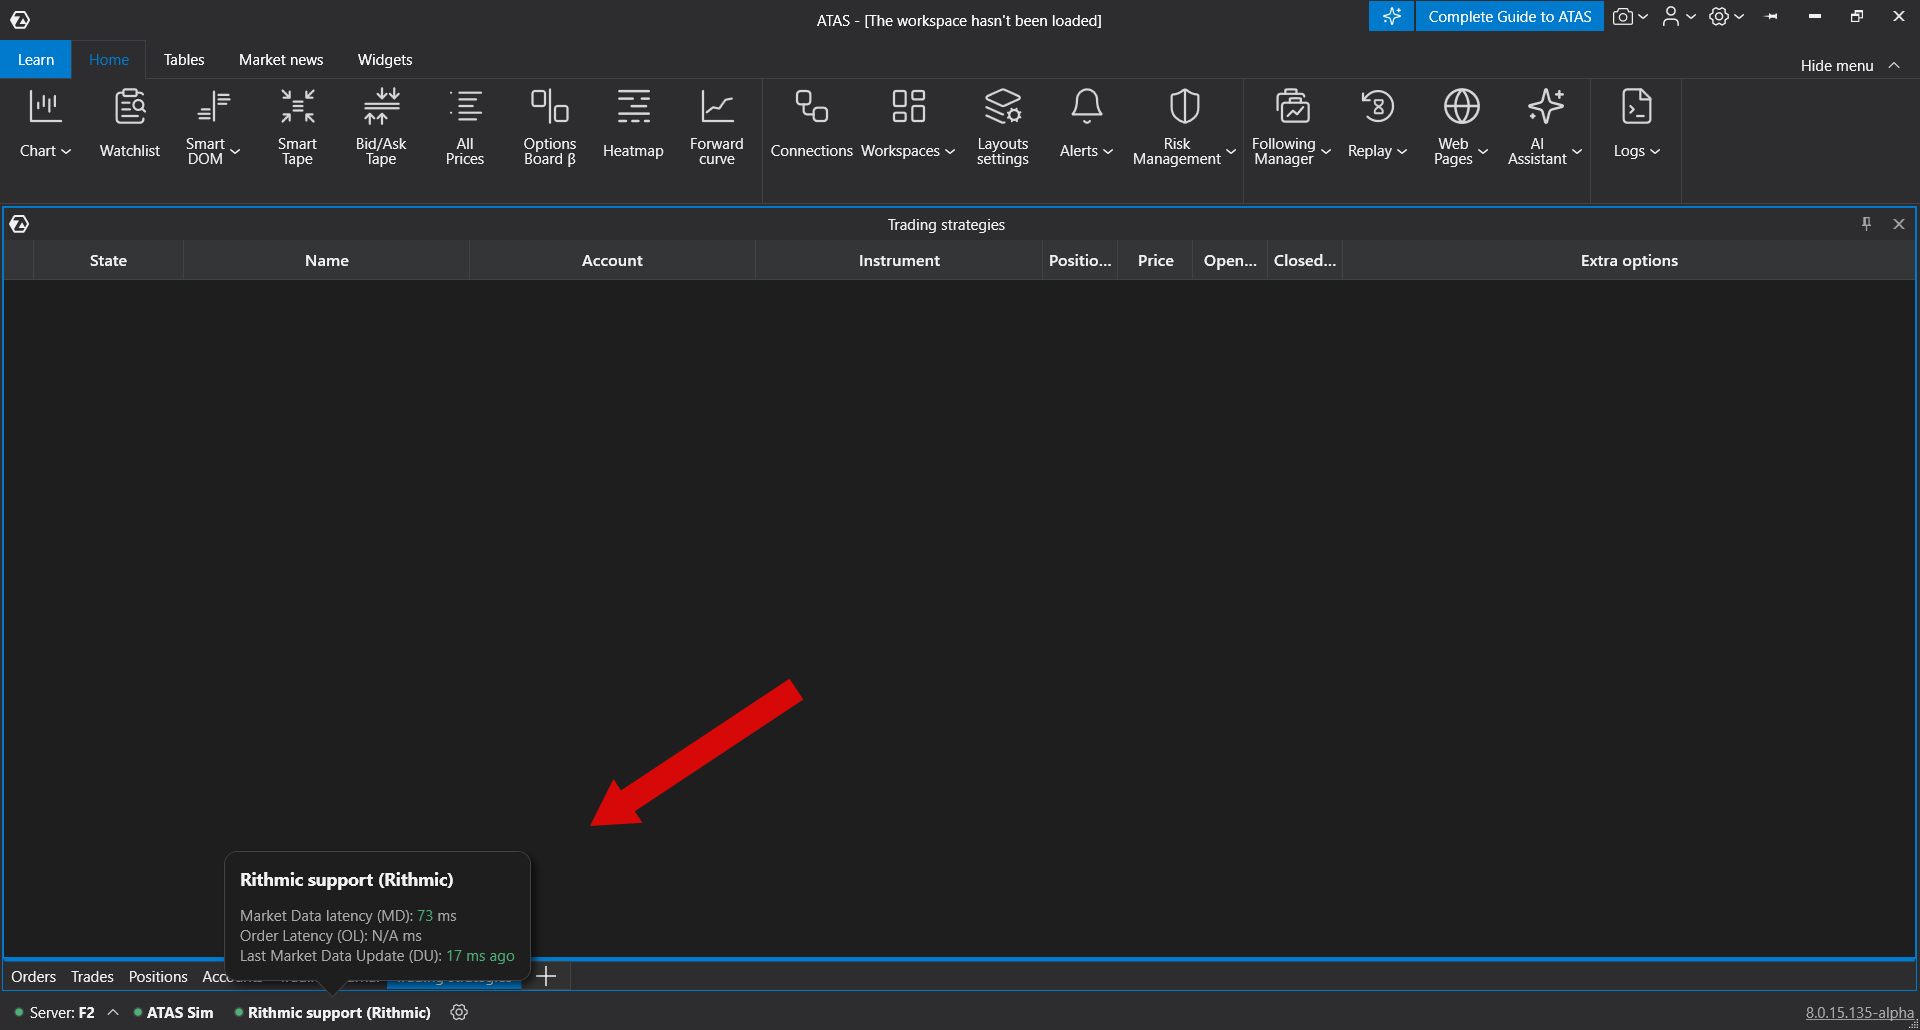Image resolution: width=1920 pixels, height=1030 pixels.
Task: Click the Server: F2 status indicator
Action: 55,1012
